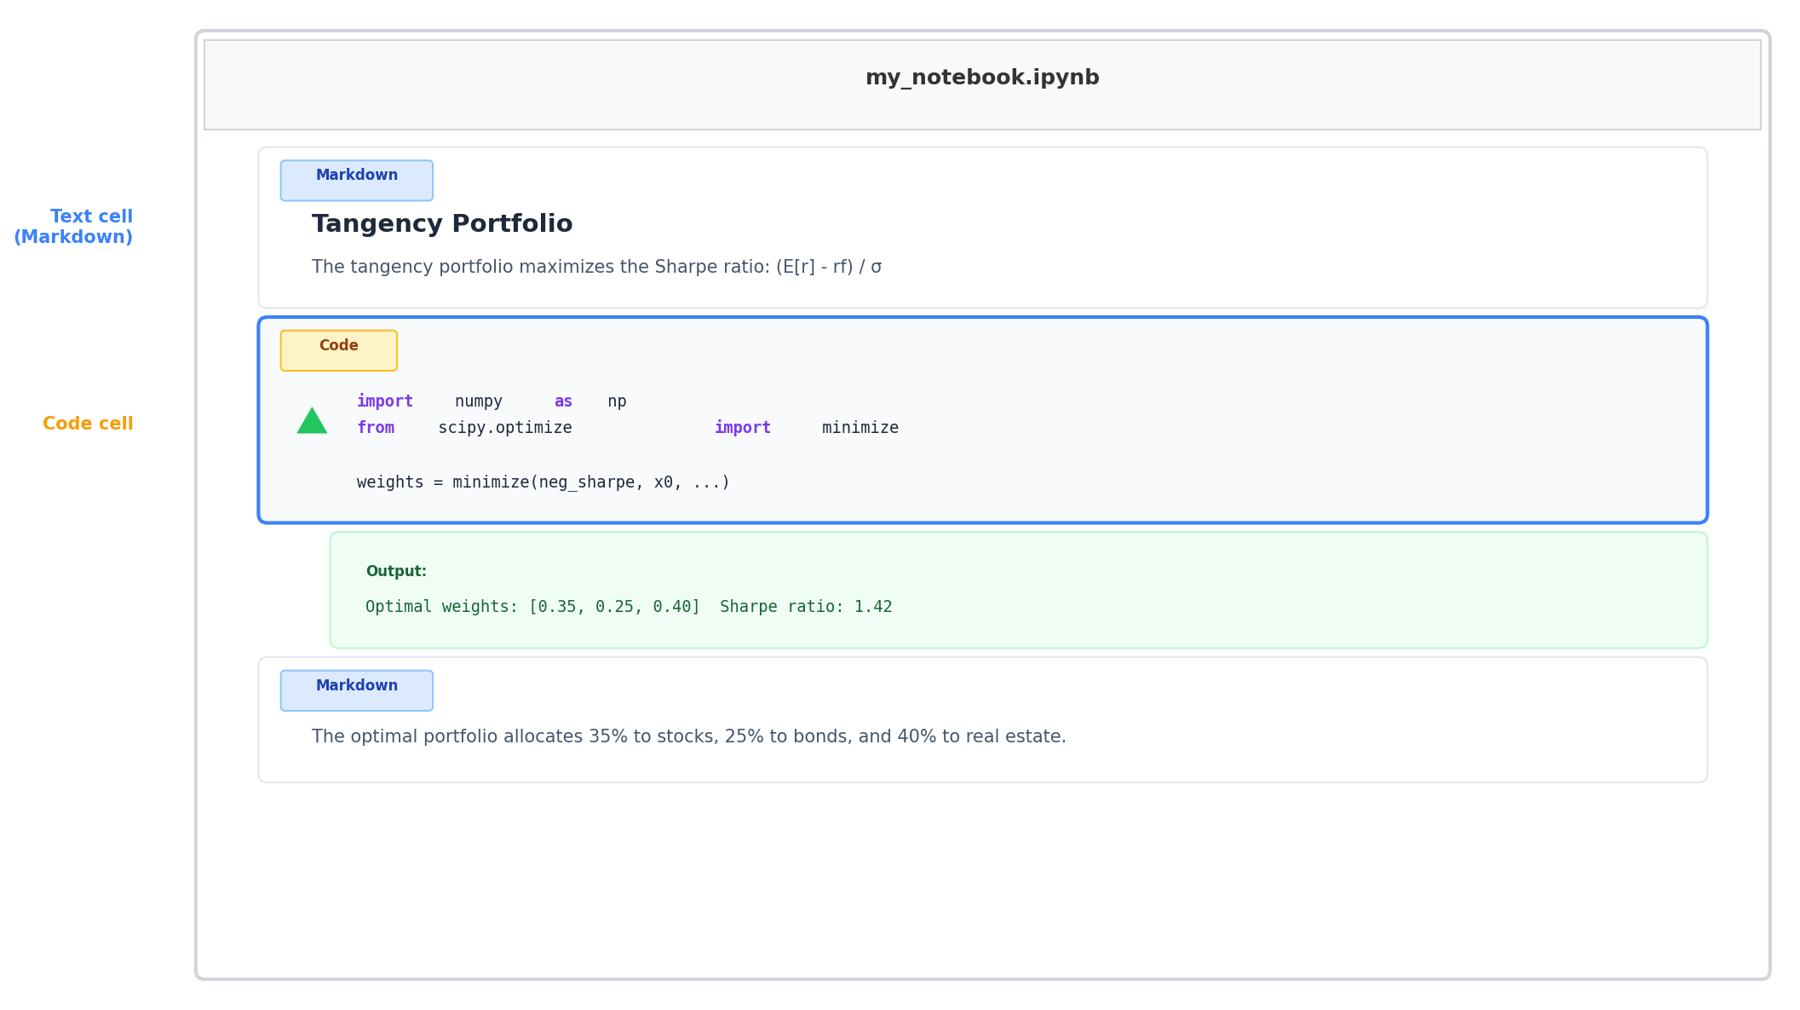The height and width of the screenshot is (1010, 1800).
Task: Click the green triangle run icon
Action: click(312, 422)
